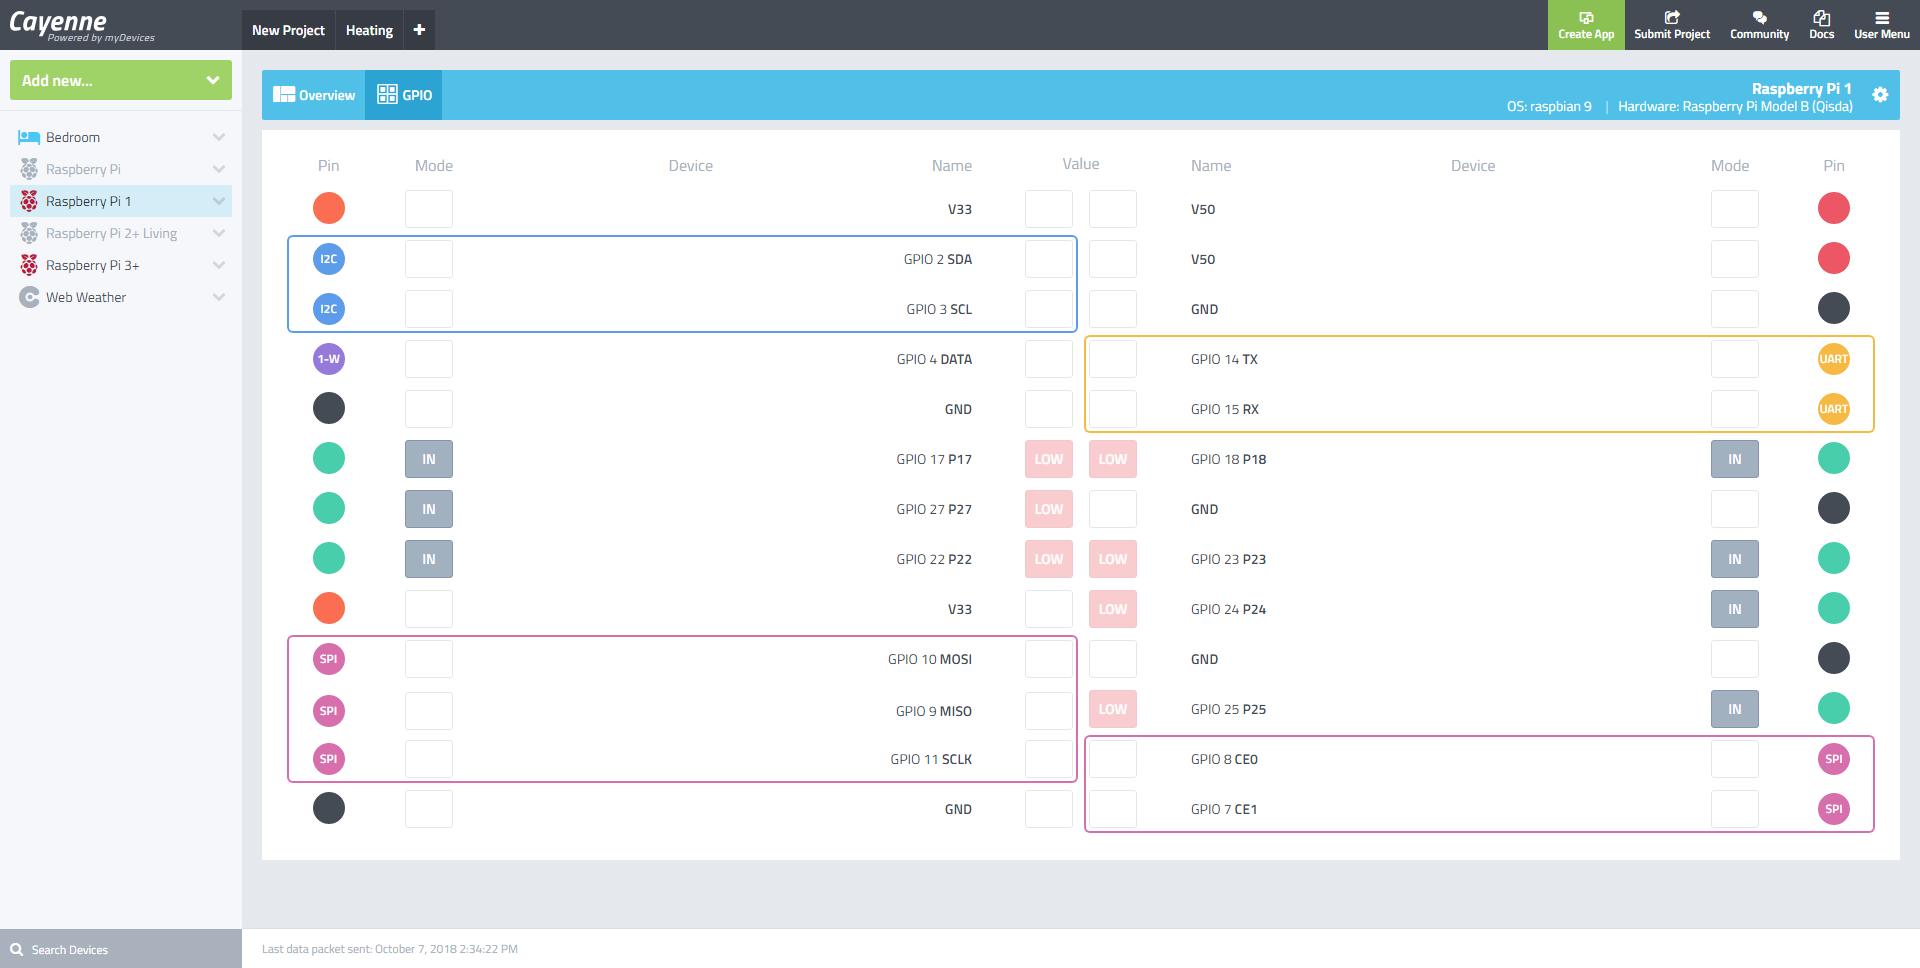Add a new project with the plus tab
1920x968 pixels.
click(x=419, y=30)
